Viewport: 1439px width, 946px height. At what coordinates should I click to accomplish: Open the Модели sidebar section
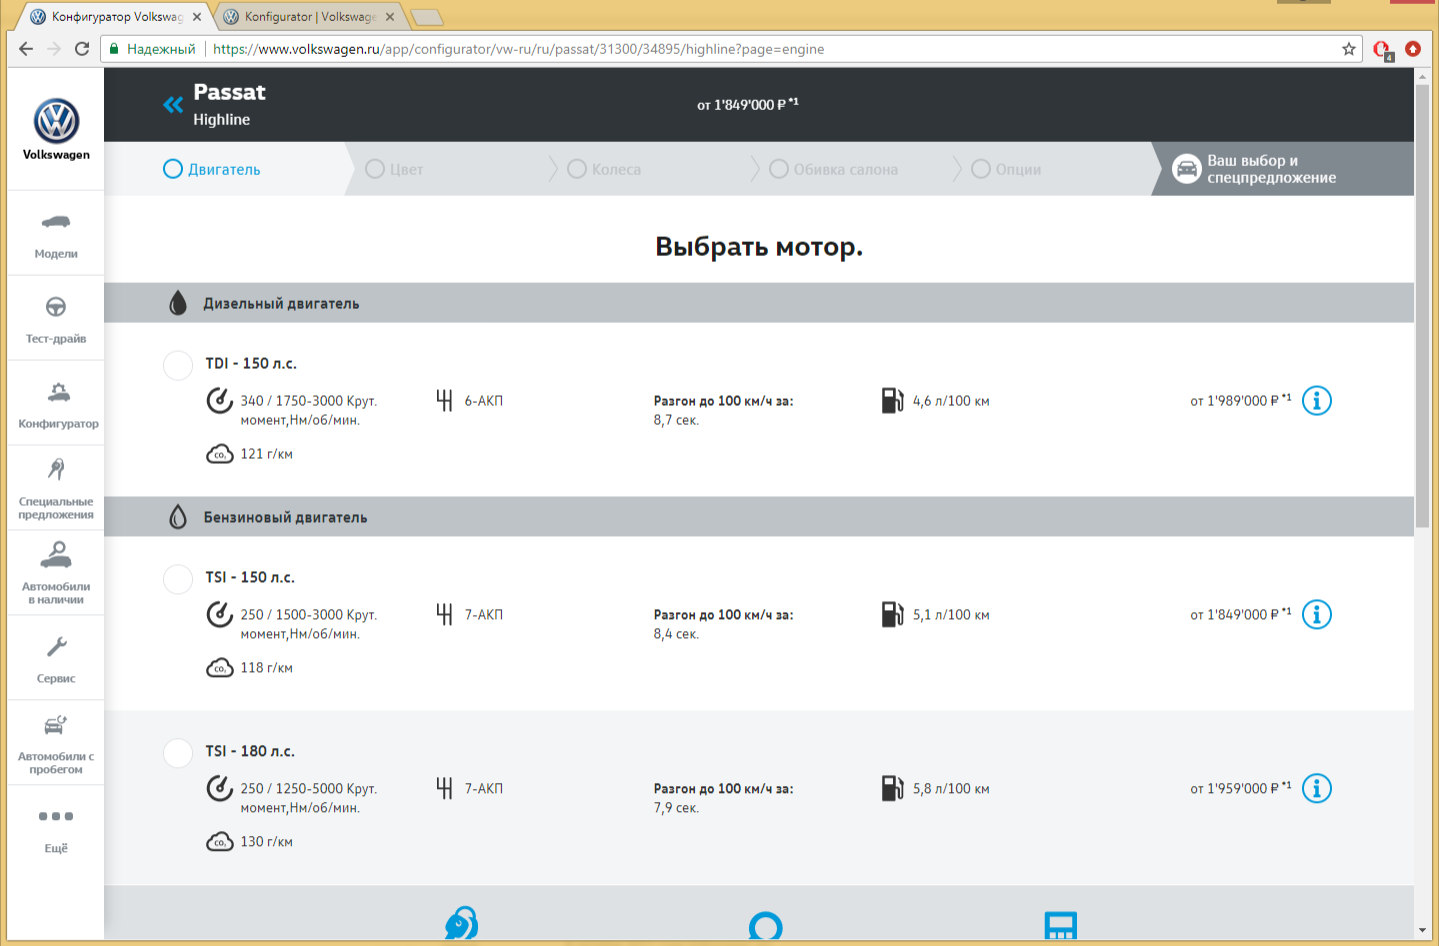(56, 234)
